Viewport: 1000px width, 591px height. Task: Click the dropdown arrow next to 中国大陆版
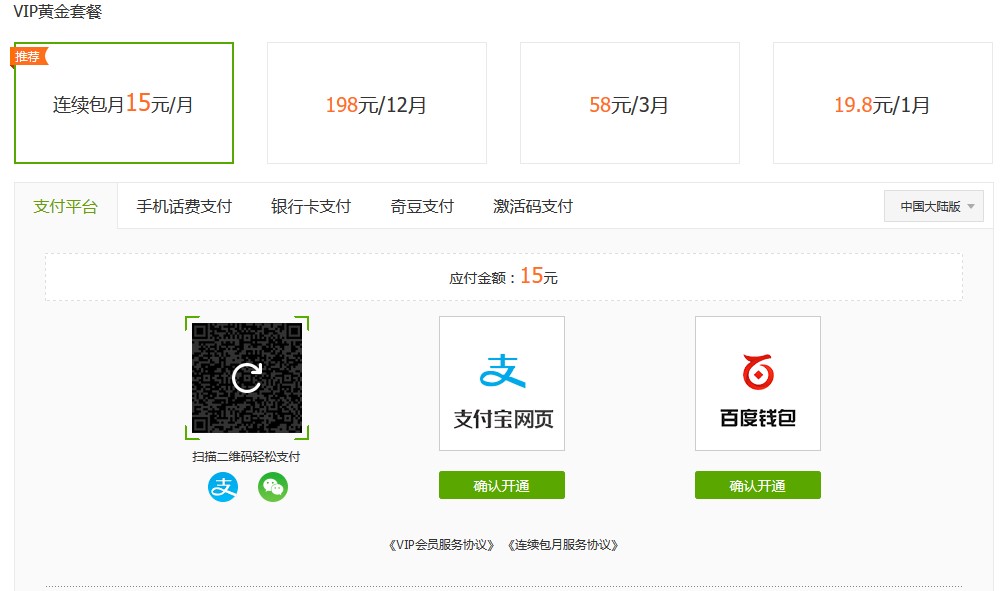969,206
